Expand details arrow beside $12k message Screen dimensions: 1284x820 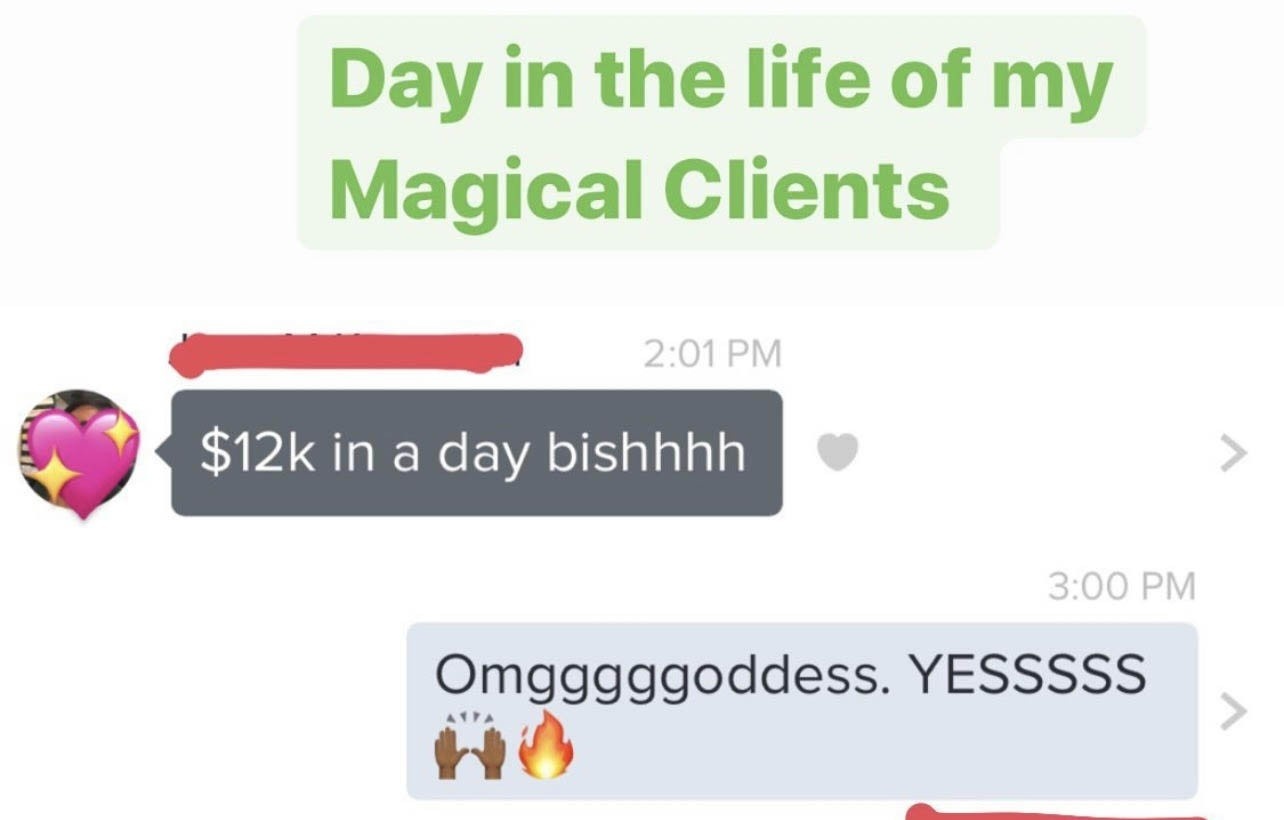(1234, 454)
